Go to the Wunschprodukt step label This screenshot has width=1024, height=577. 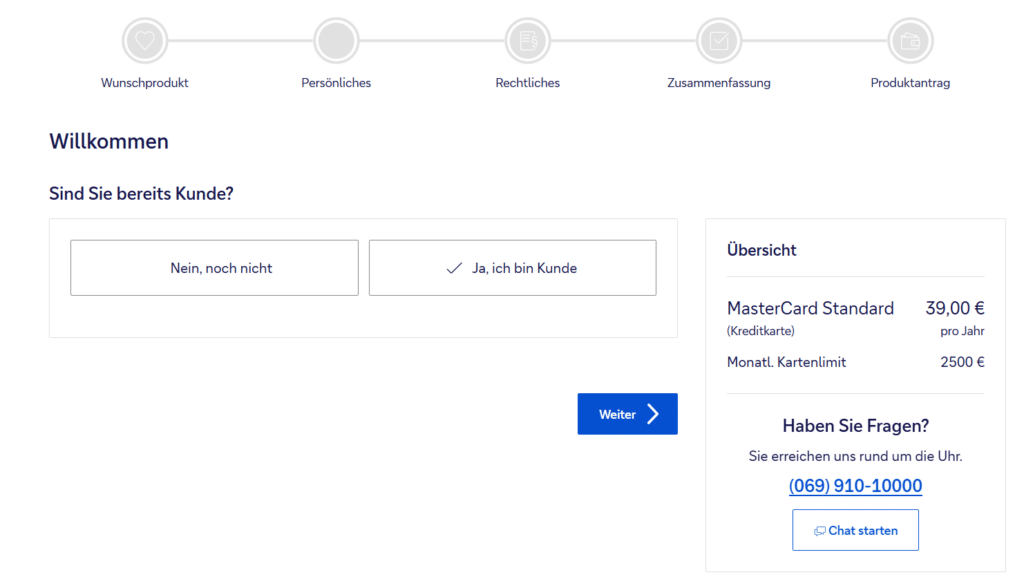tap(145, 83)
